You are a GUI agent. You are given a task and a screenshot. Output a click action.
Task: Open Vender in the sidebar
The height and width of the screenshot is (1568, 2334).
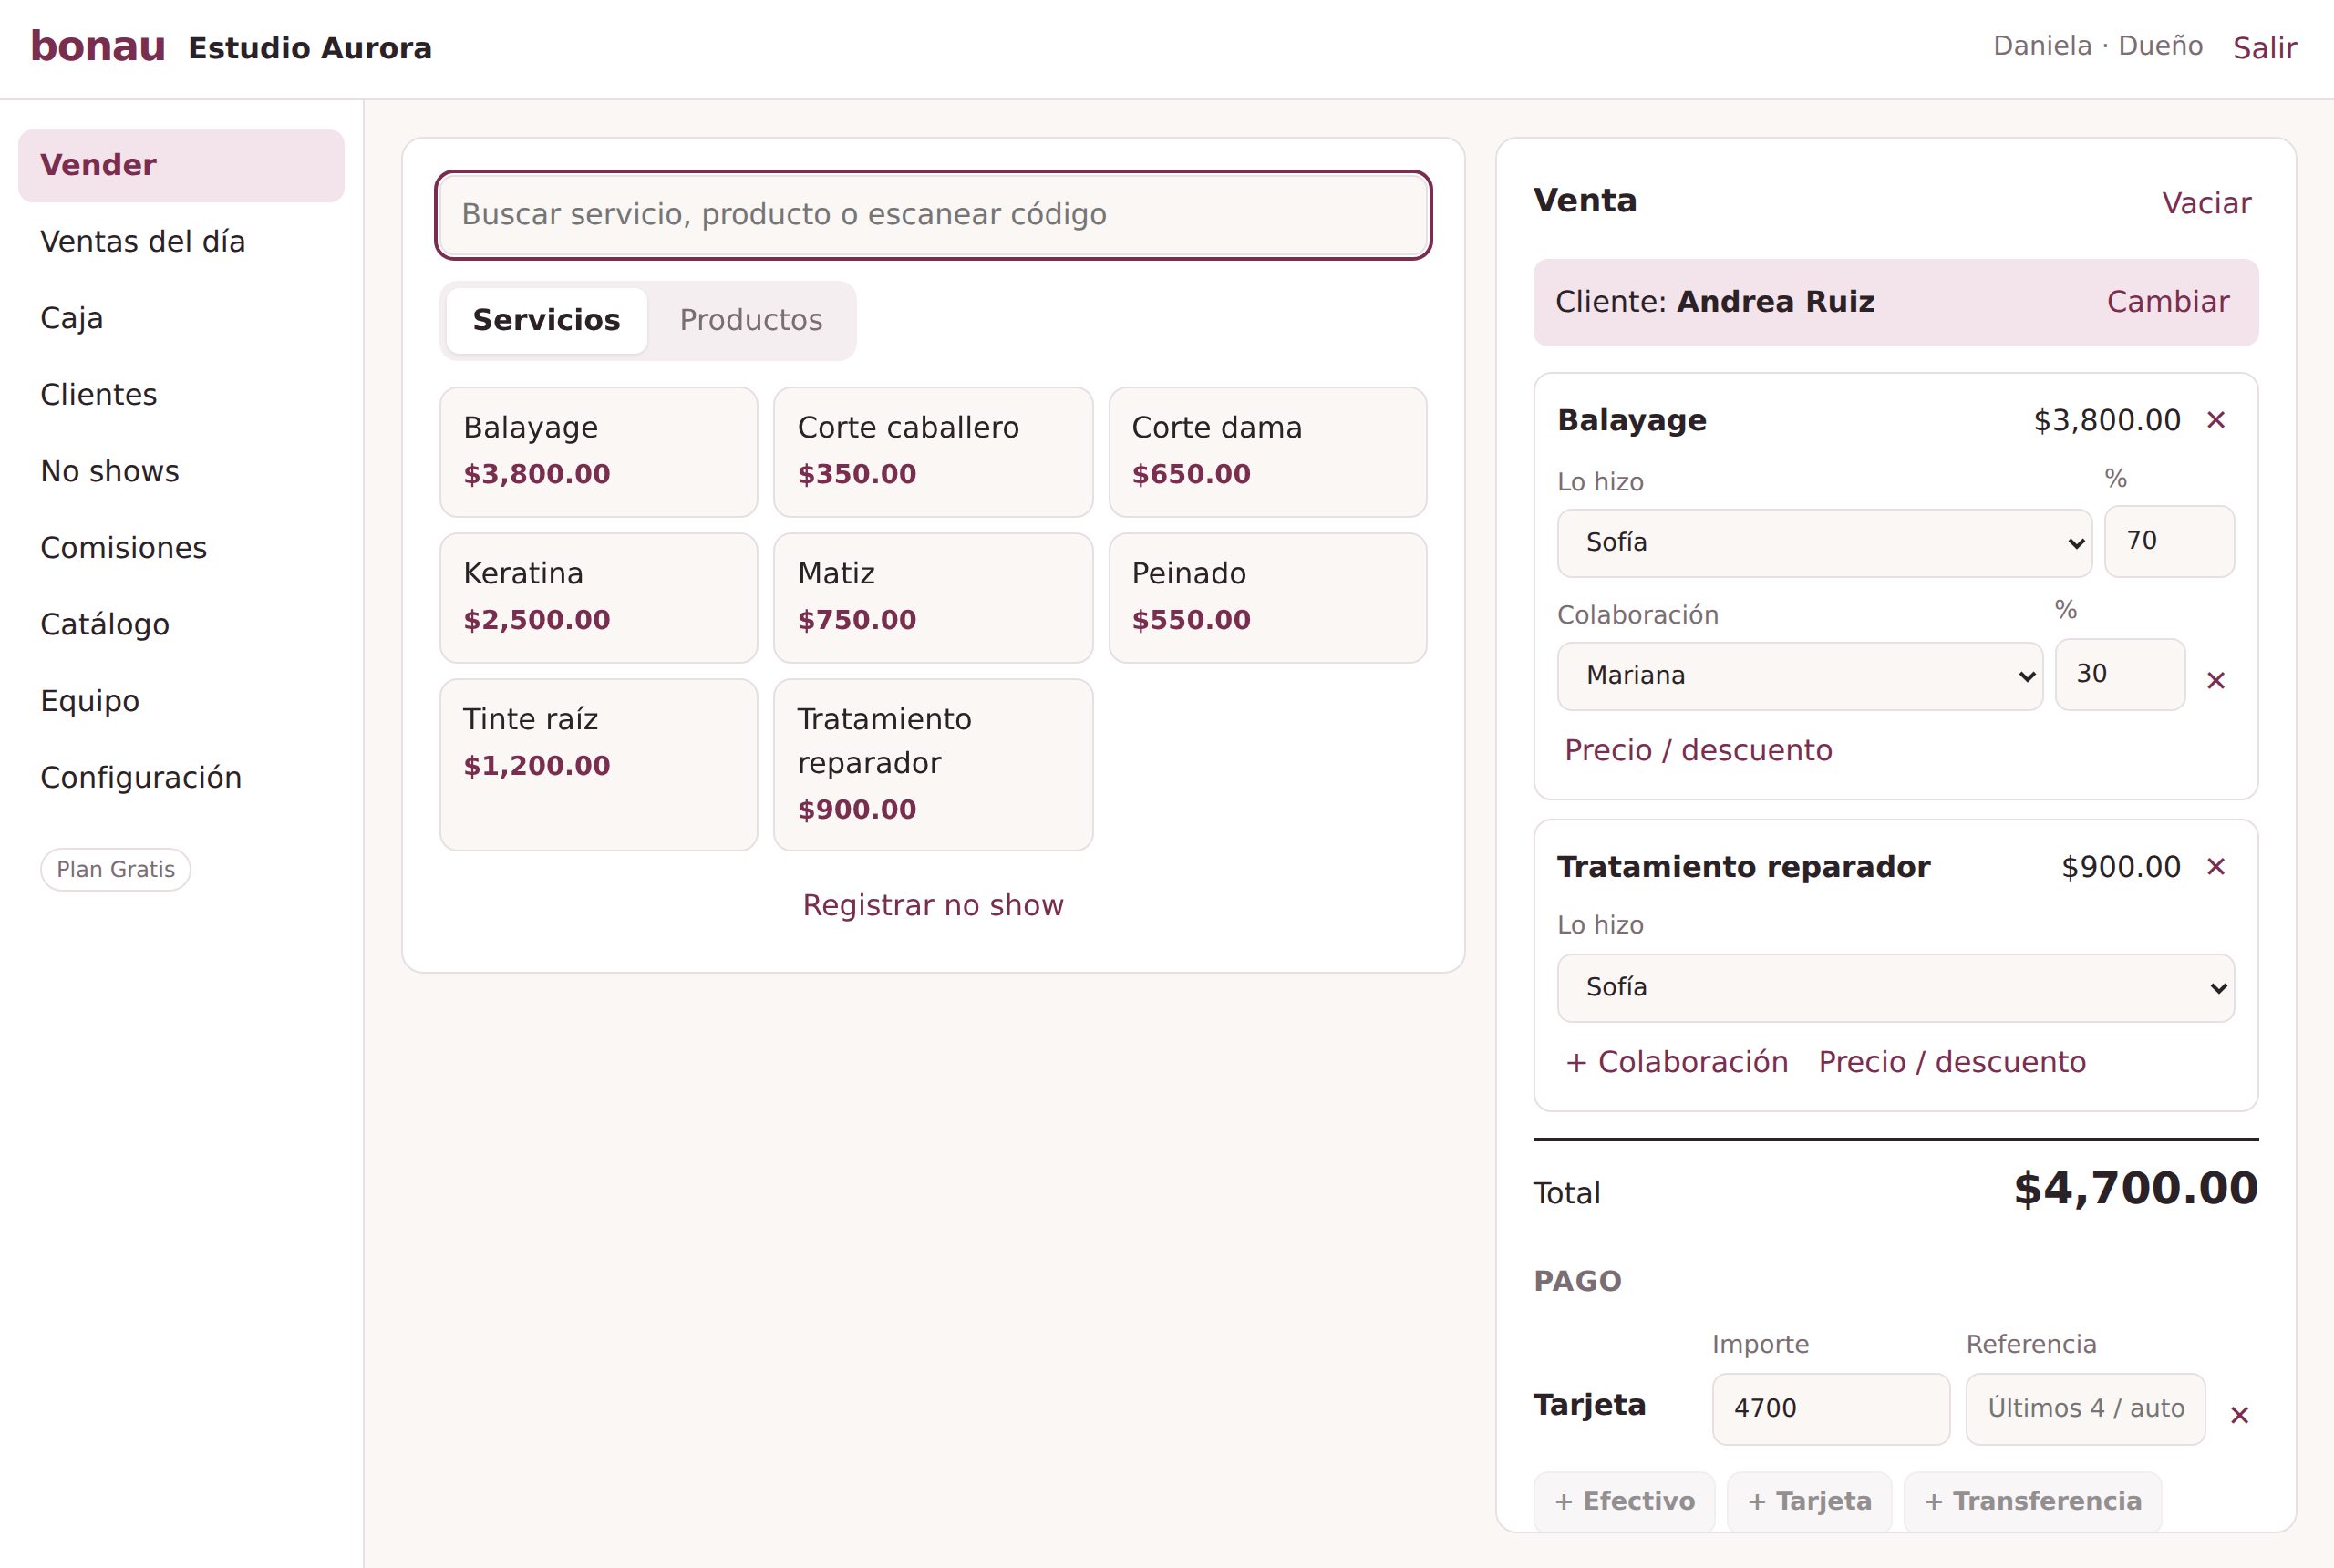pos(181,165)
